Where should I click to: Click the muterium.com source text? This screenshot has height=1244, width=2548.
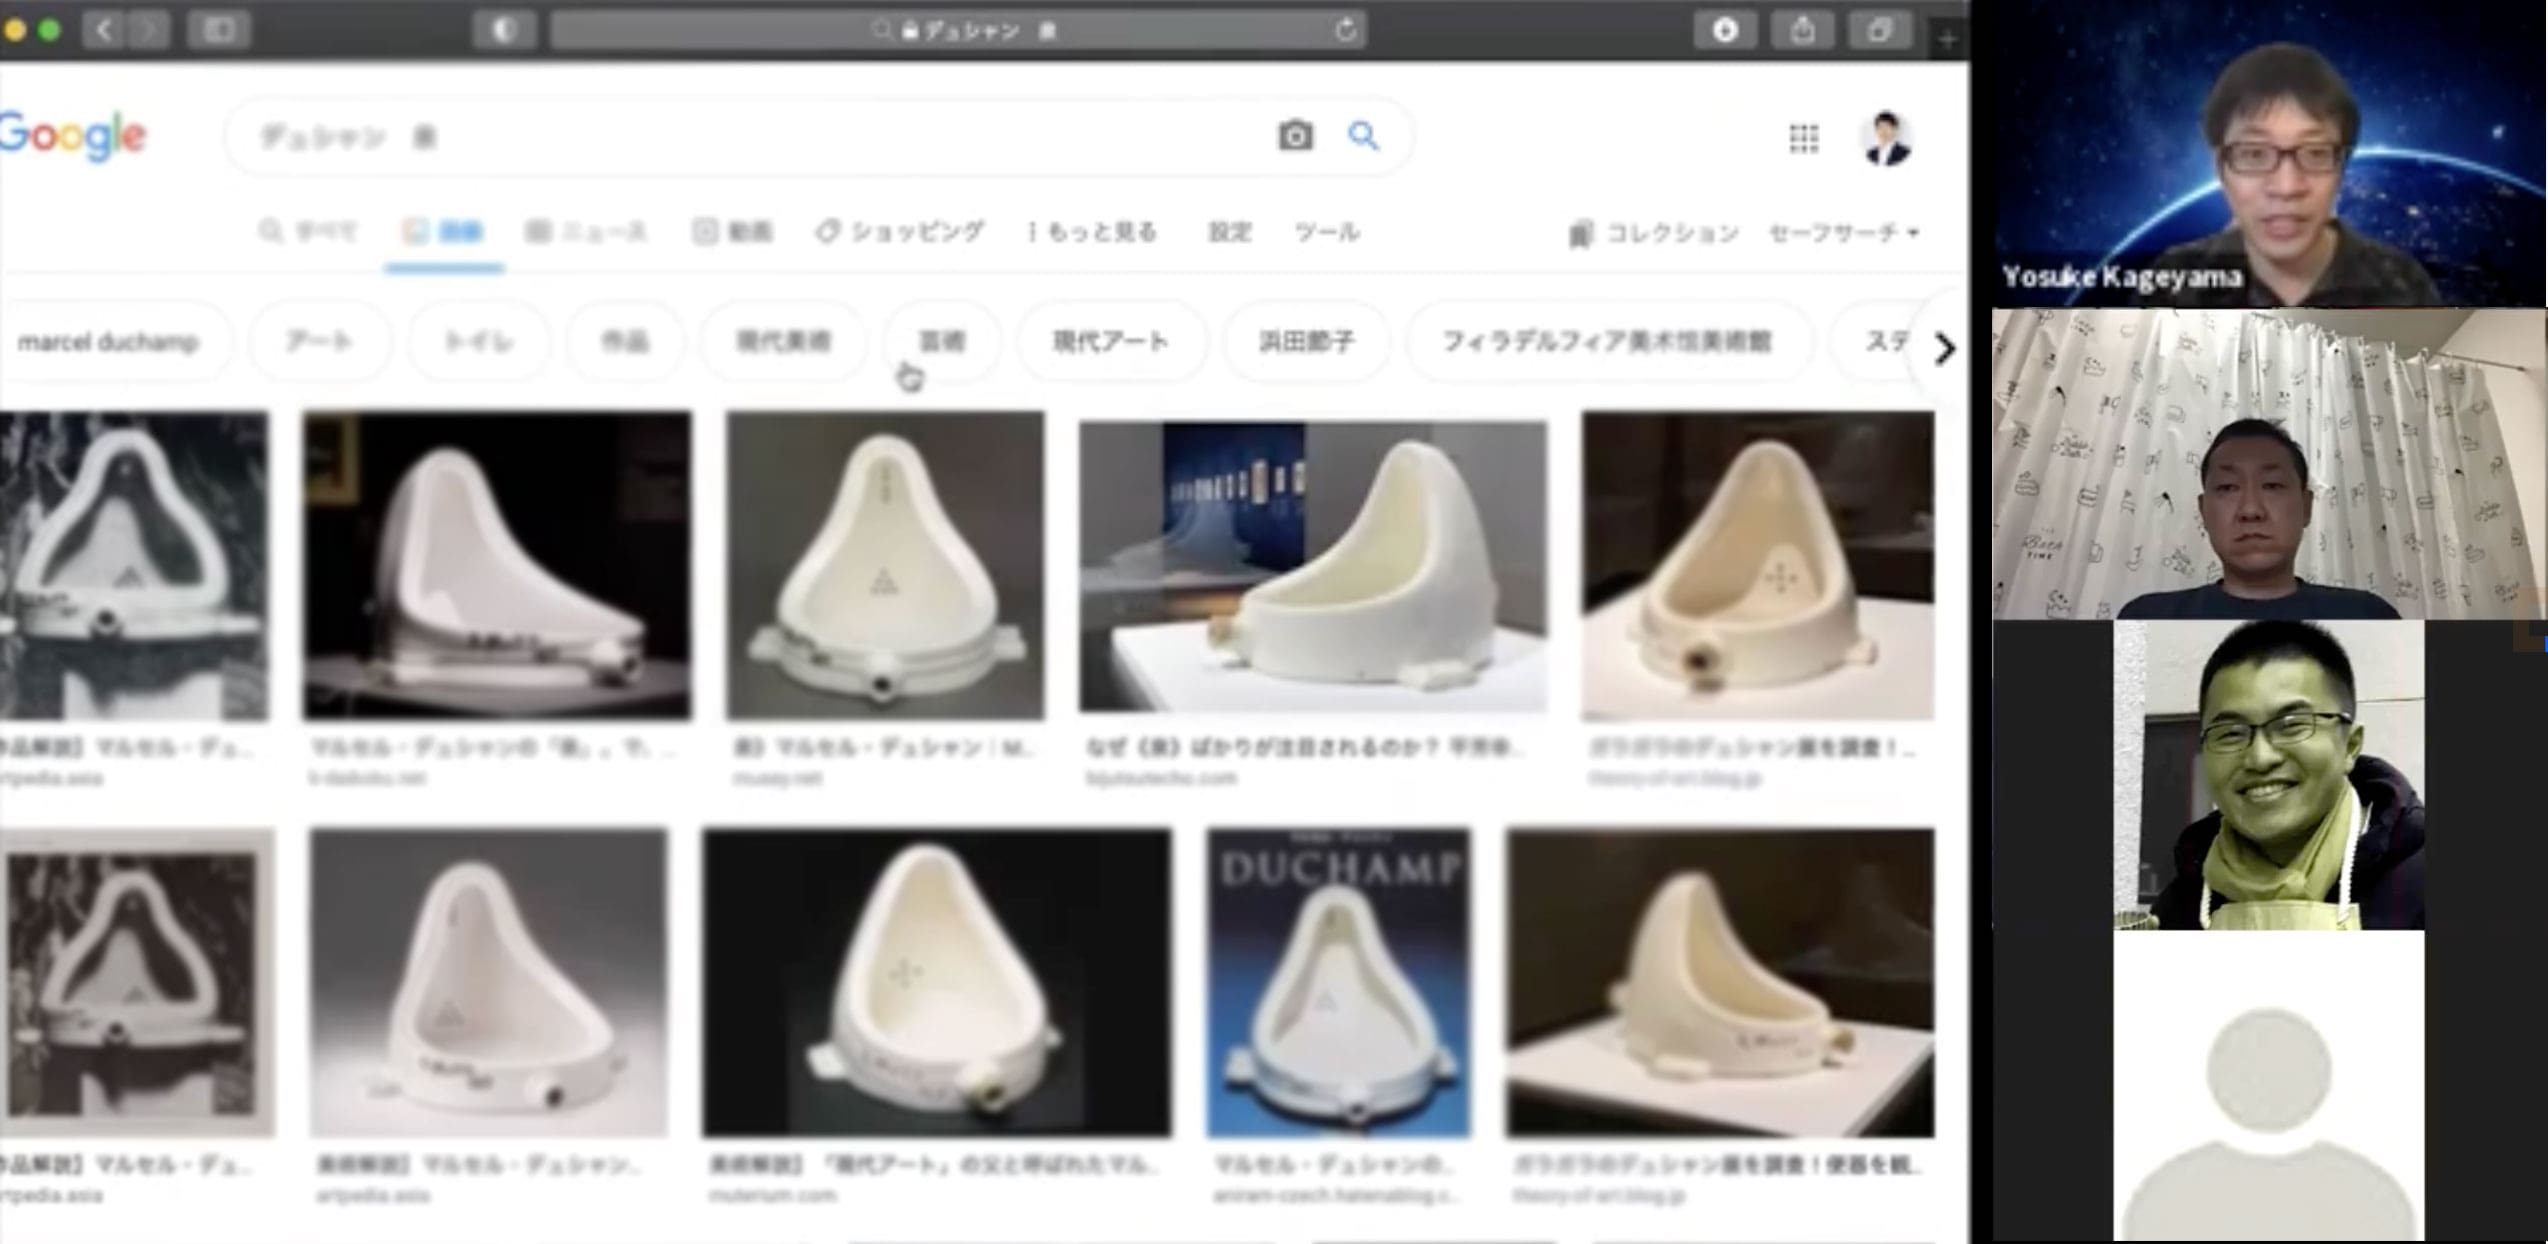click(x=772, y=1195)
